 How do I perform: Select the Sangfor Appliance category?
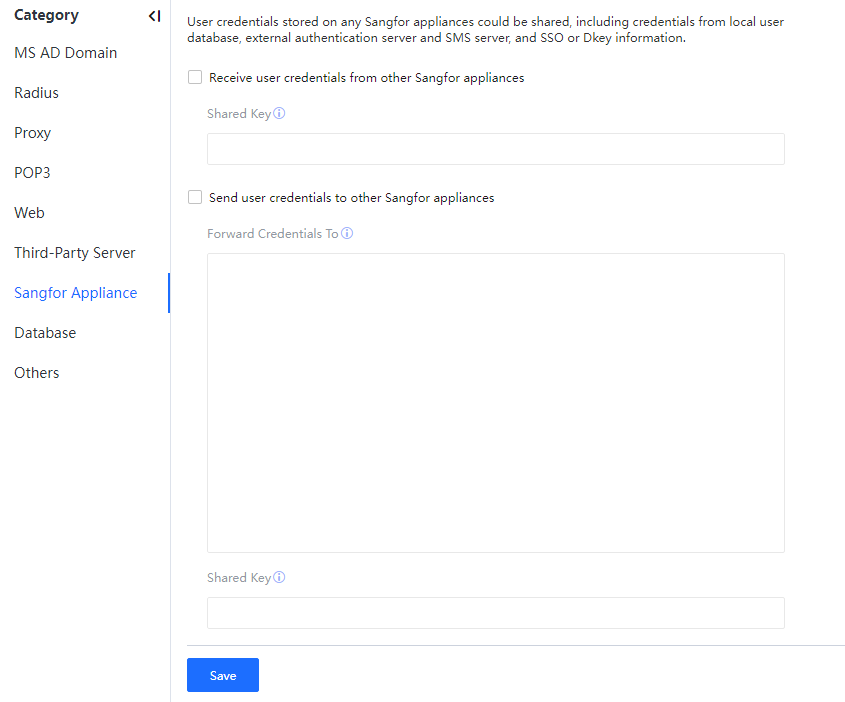[x=75, y=293]
